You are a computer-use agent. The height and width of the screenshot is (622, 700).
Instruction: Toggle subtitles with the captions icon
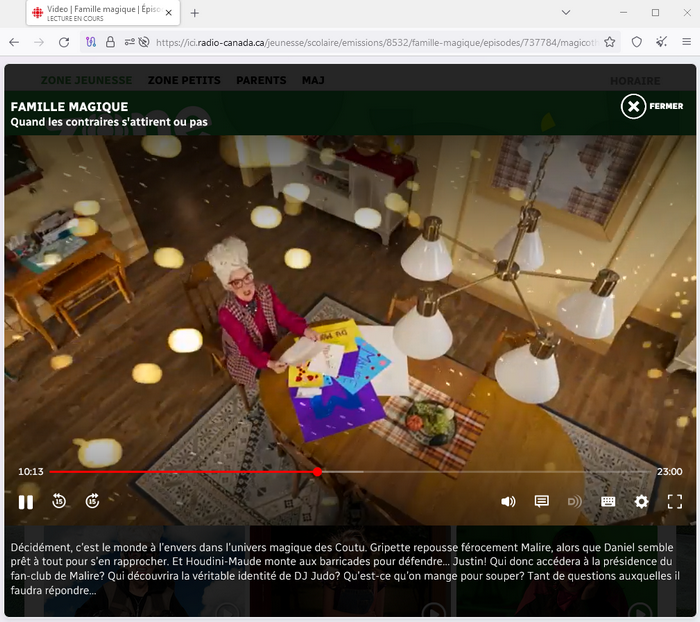pyautogui.click(x=541, y=502)
